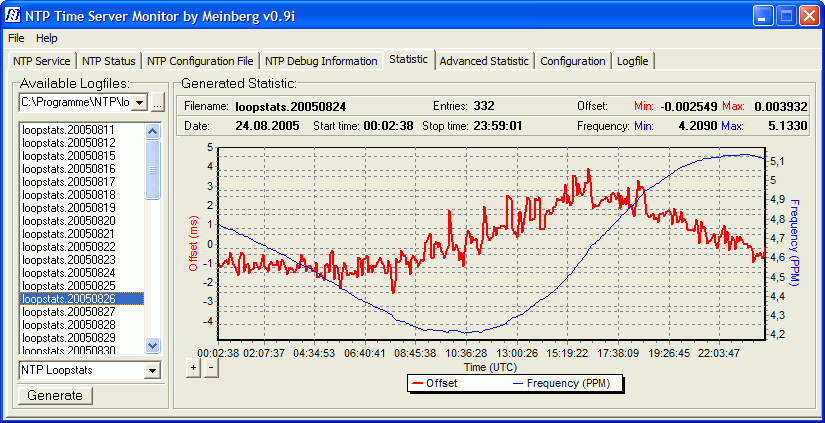Open the Logfile tab
Viewport: 825px width, 423px height.
[x=632, y=61]
